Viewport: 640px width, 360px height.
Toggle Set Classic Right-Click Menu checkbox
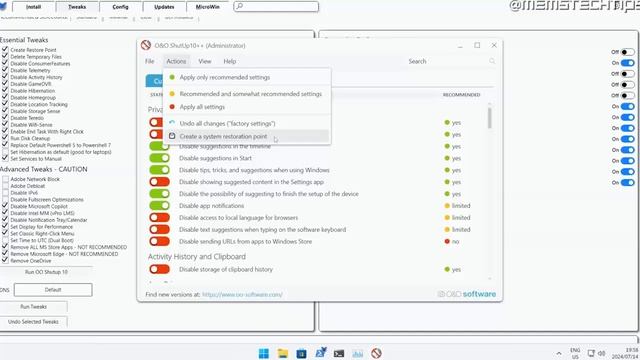[5, 233]
